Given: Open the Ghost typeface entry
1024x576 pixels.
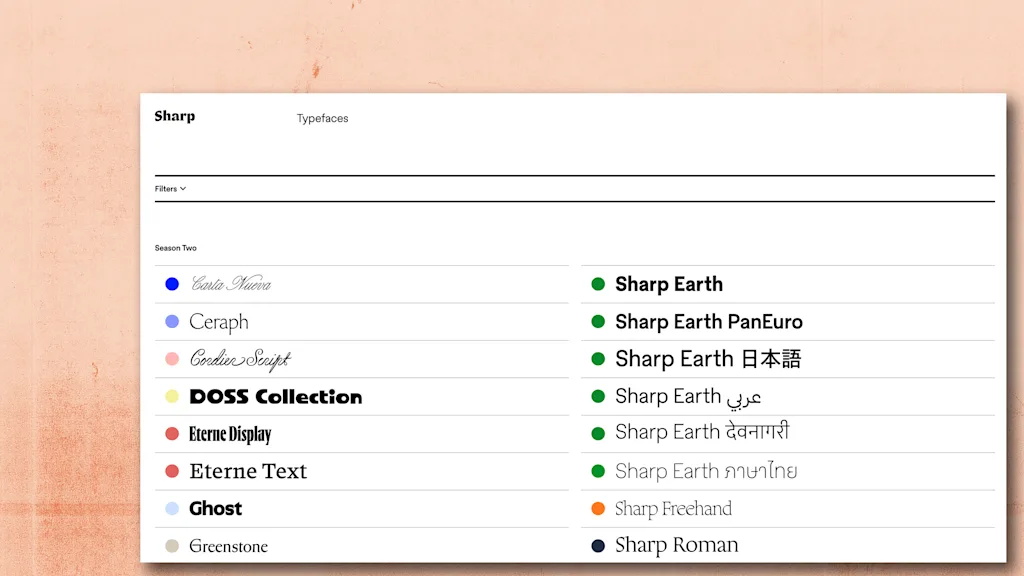Looking at the screenshot, I should [216, 508].
